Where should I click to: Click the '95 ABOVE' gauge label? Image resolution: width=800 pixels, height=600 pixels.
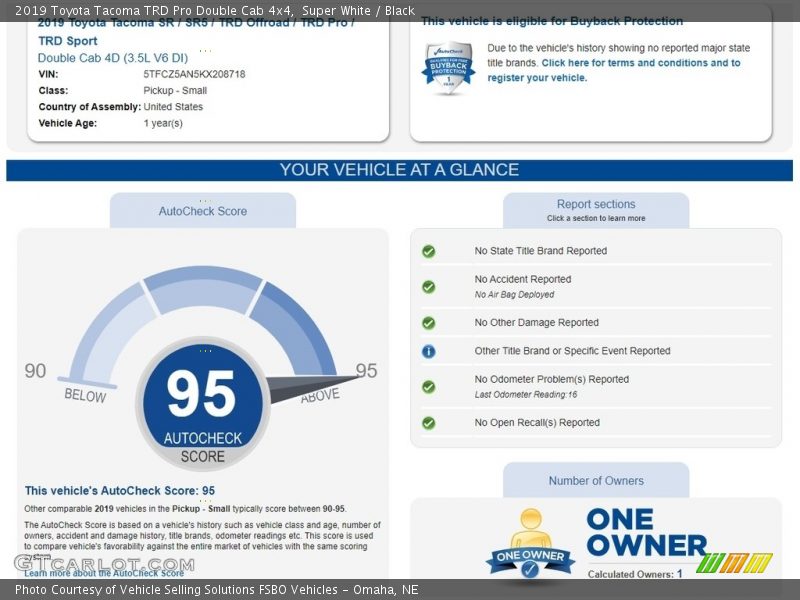tap(339, 382)
